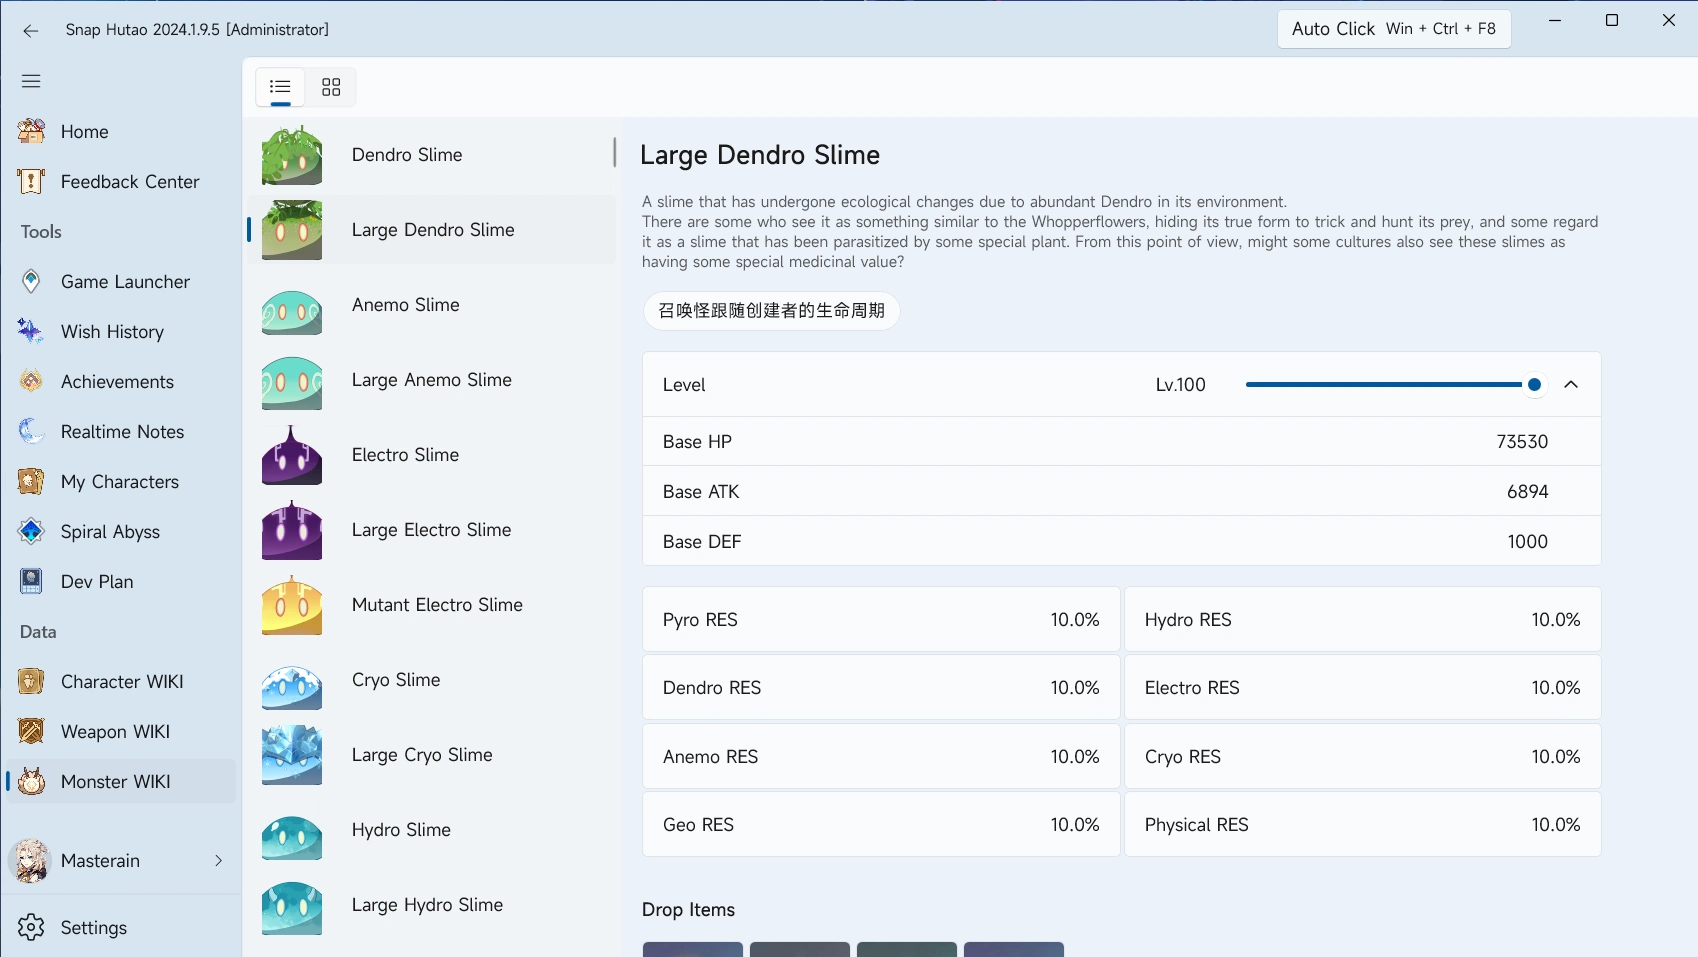Image resolution: width=1698 pixels, height=957 pixels.
Task: Click the Electro RES card
Action: [1363, 688]
